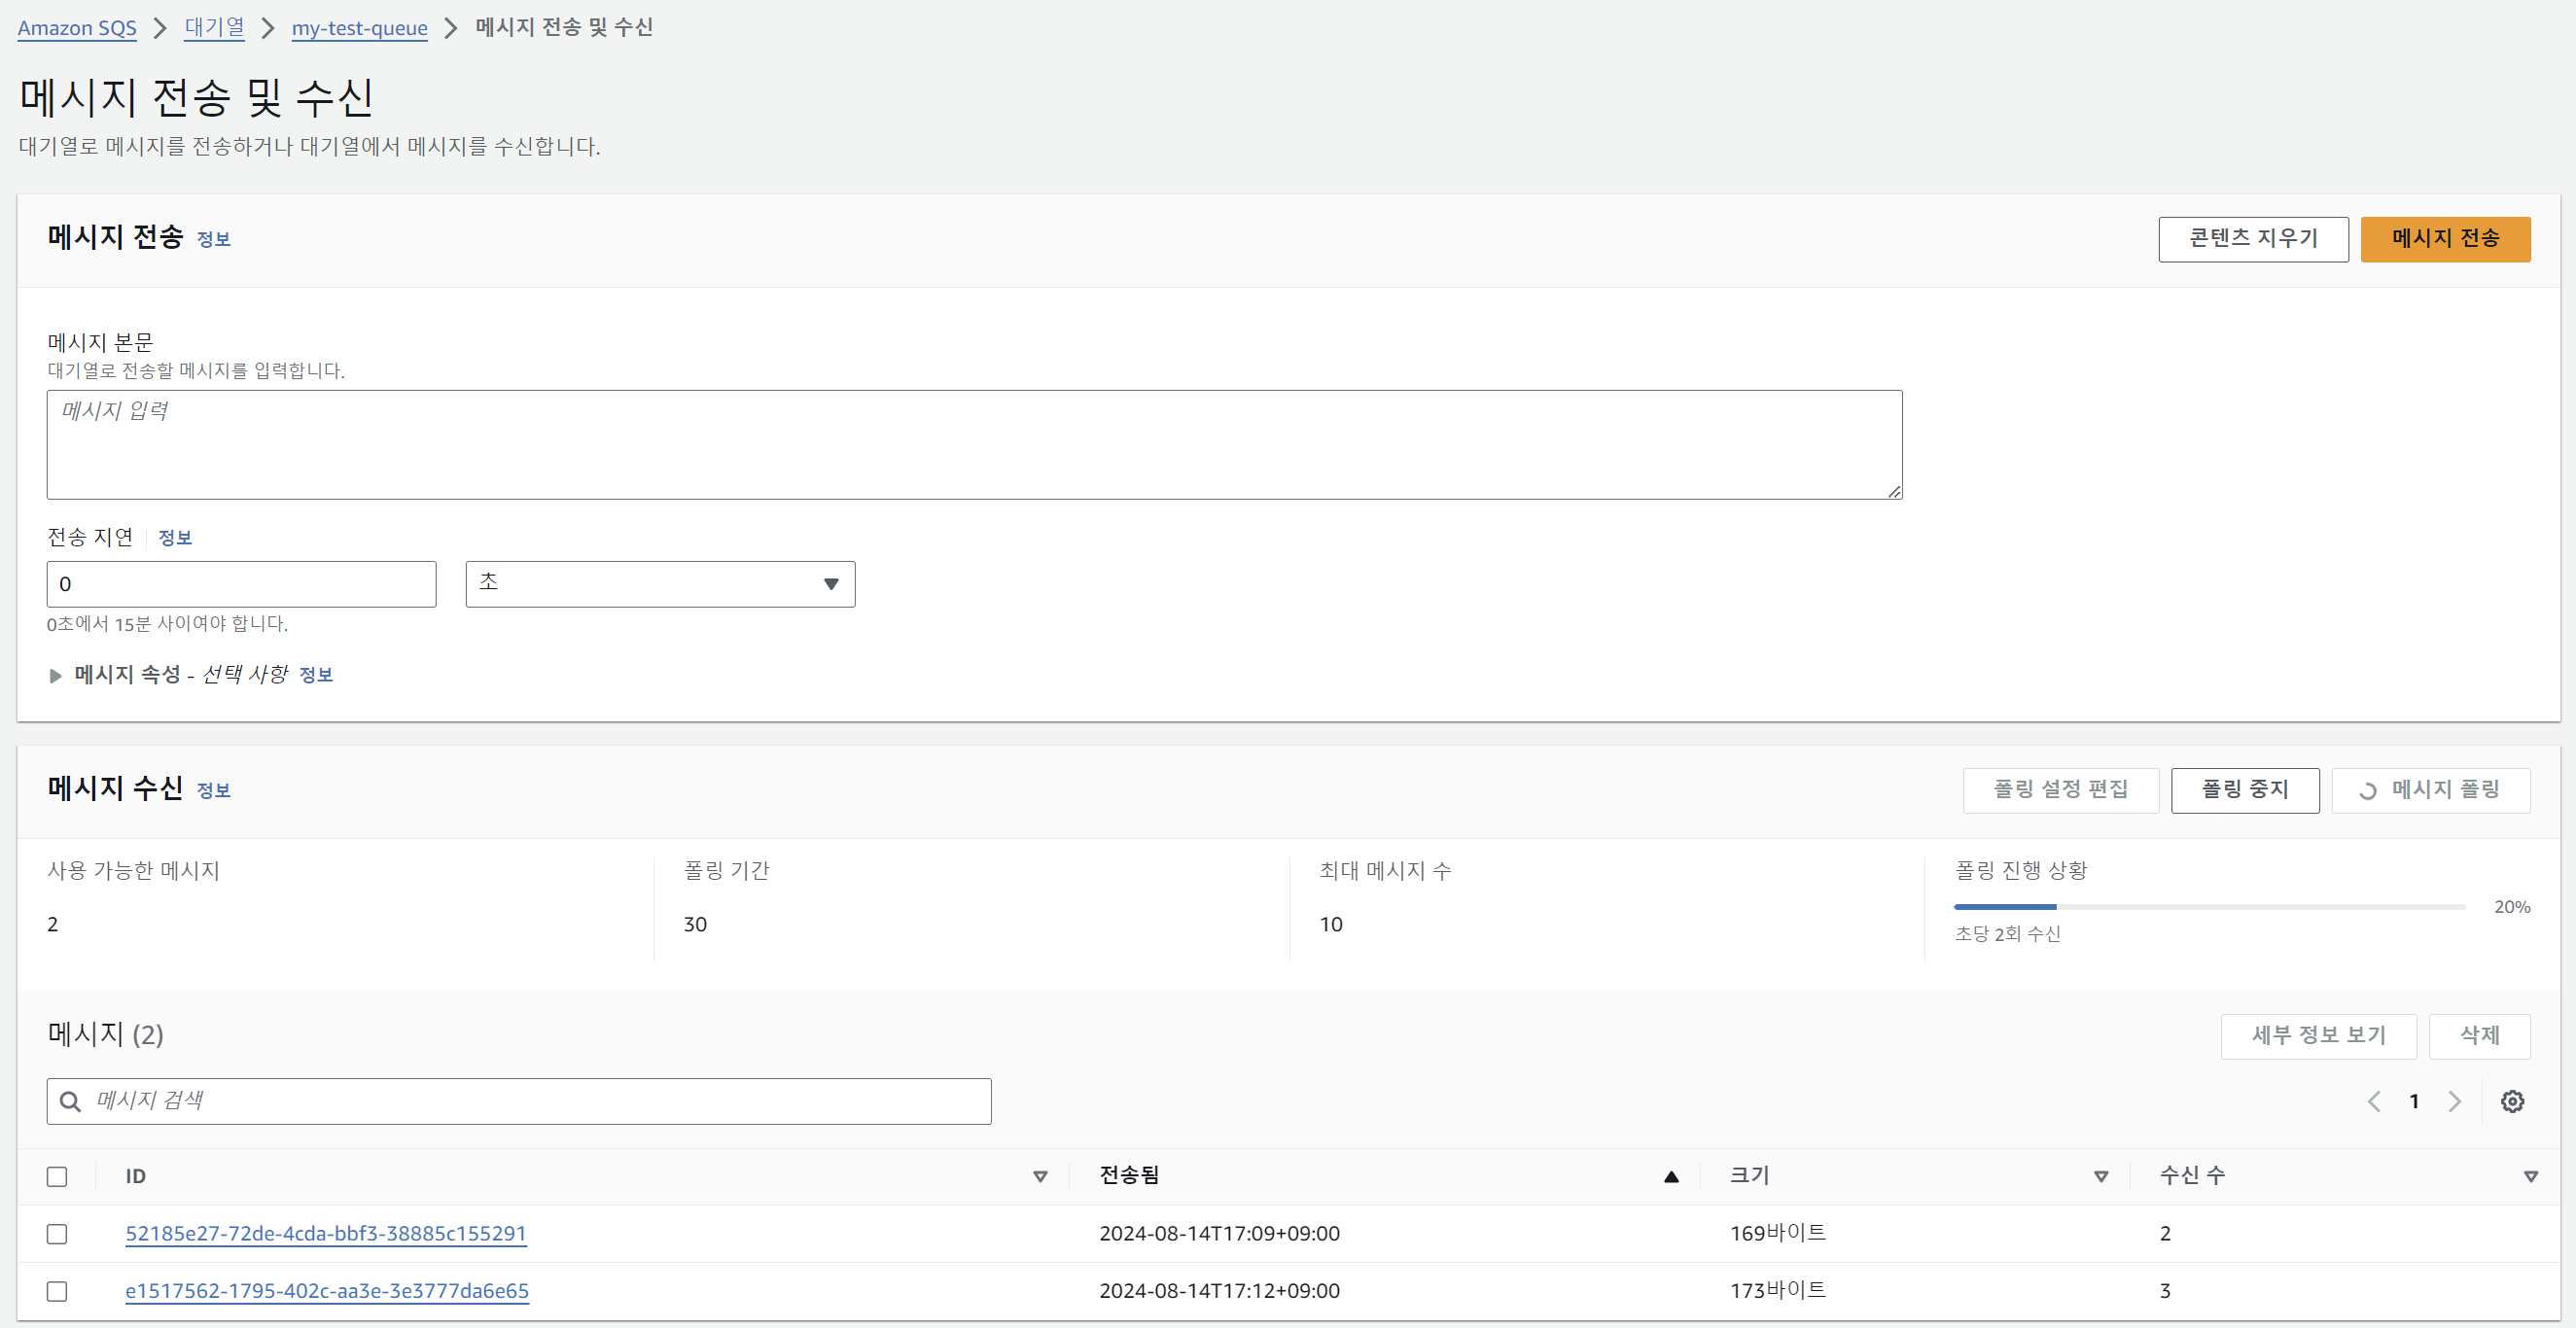The image size is (2576, 1328).
Task: Click the 크기 column sort arrow
Action: (2101, 1176)
